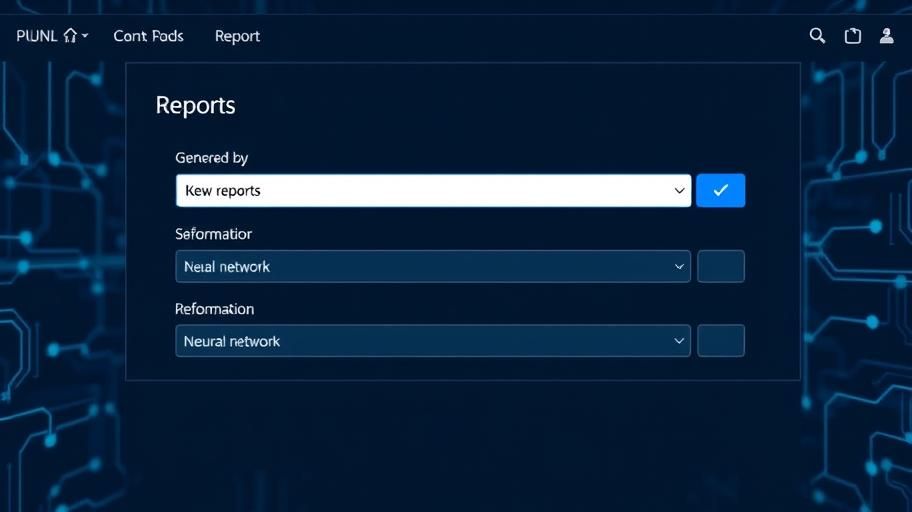Check the empty box next to Reformation dropdown

point(720,341)
